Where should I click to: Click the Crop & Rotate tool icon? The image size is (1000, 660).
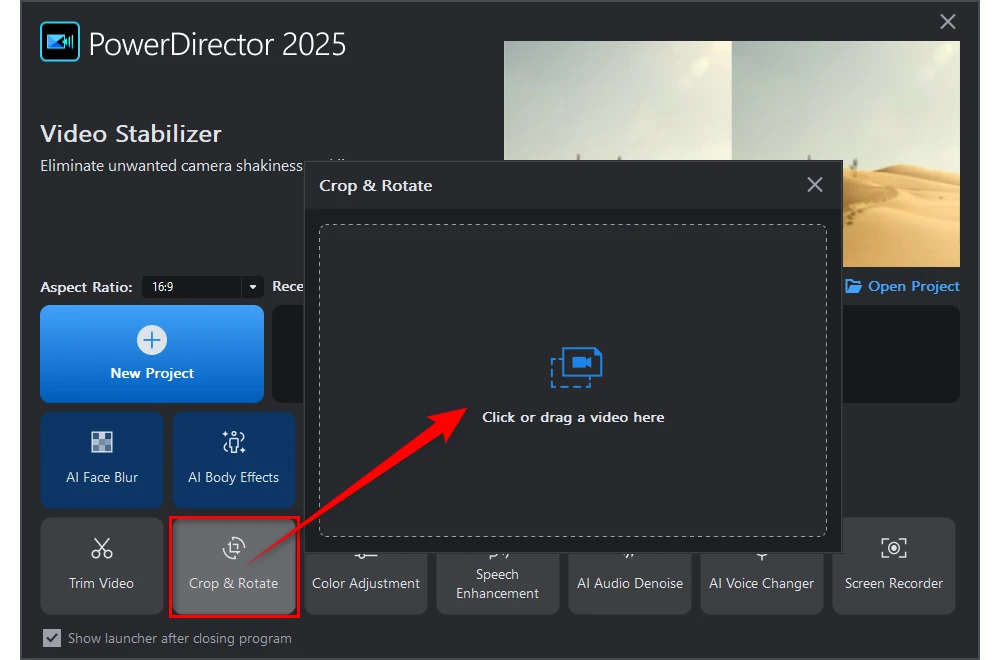click(234, 547)
